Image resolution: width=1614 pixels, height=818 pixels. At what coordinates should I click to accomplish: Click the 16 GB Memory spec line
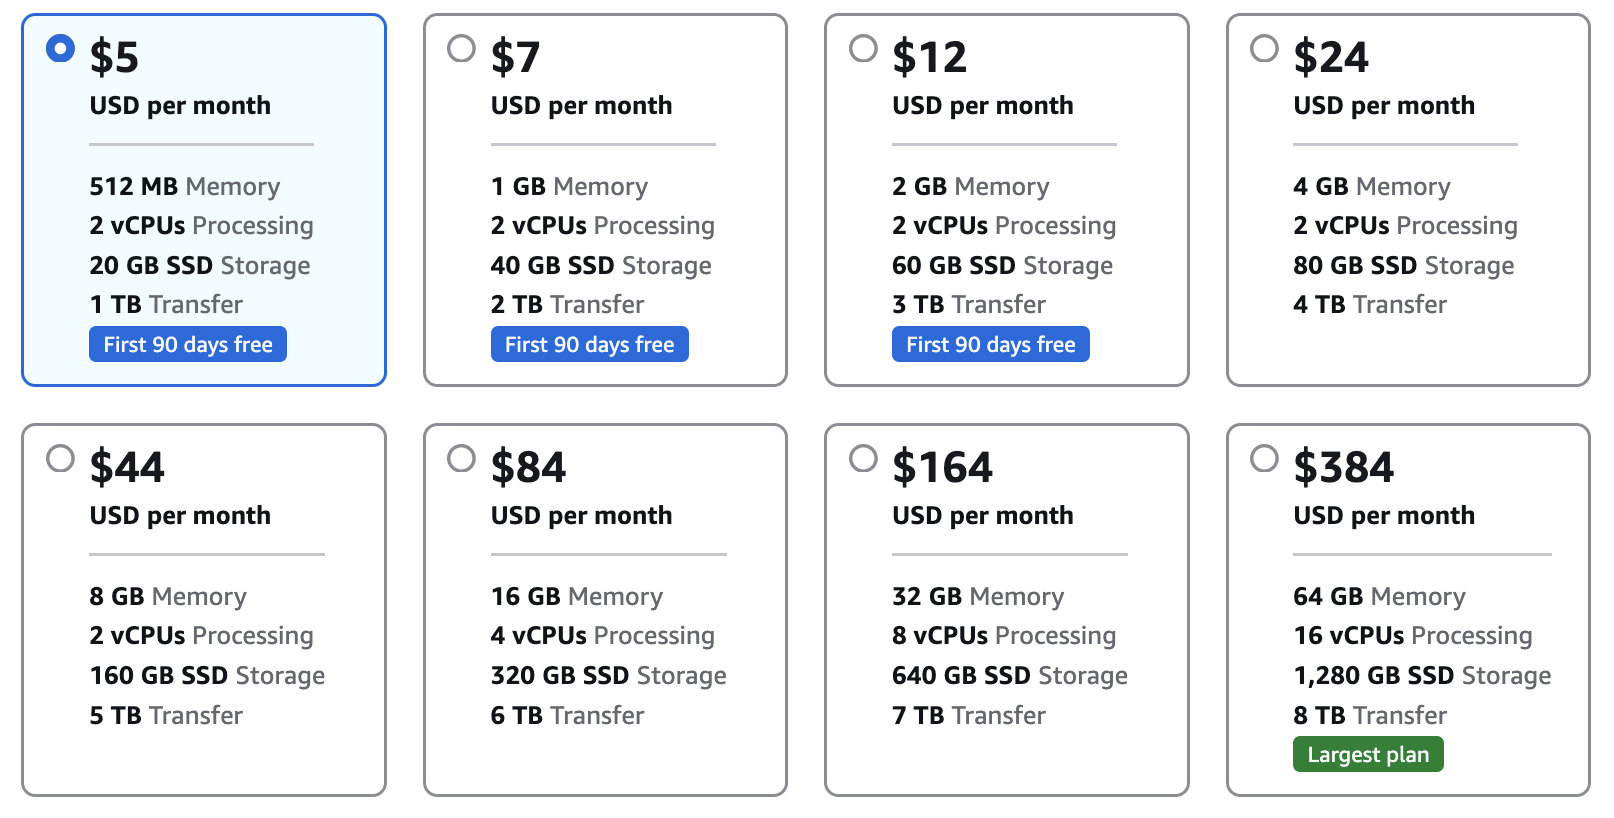pos(576,597)
